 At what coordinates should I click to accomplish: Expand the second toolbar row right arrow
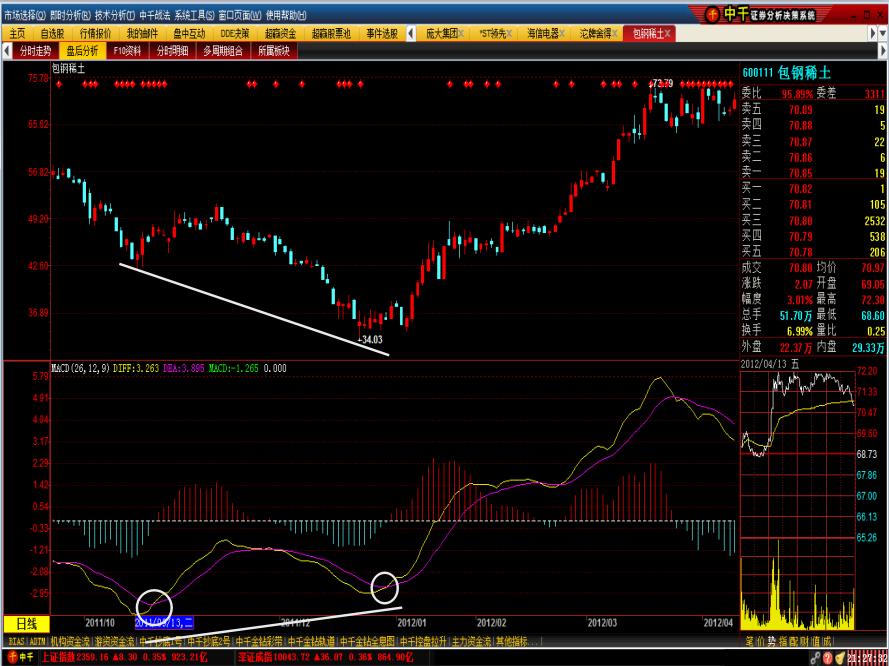pyautogui.click(x=881, y=50)
